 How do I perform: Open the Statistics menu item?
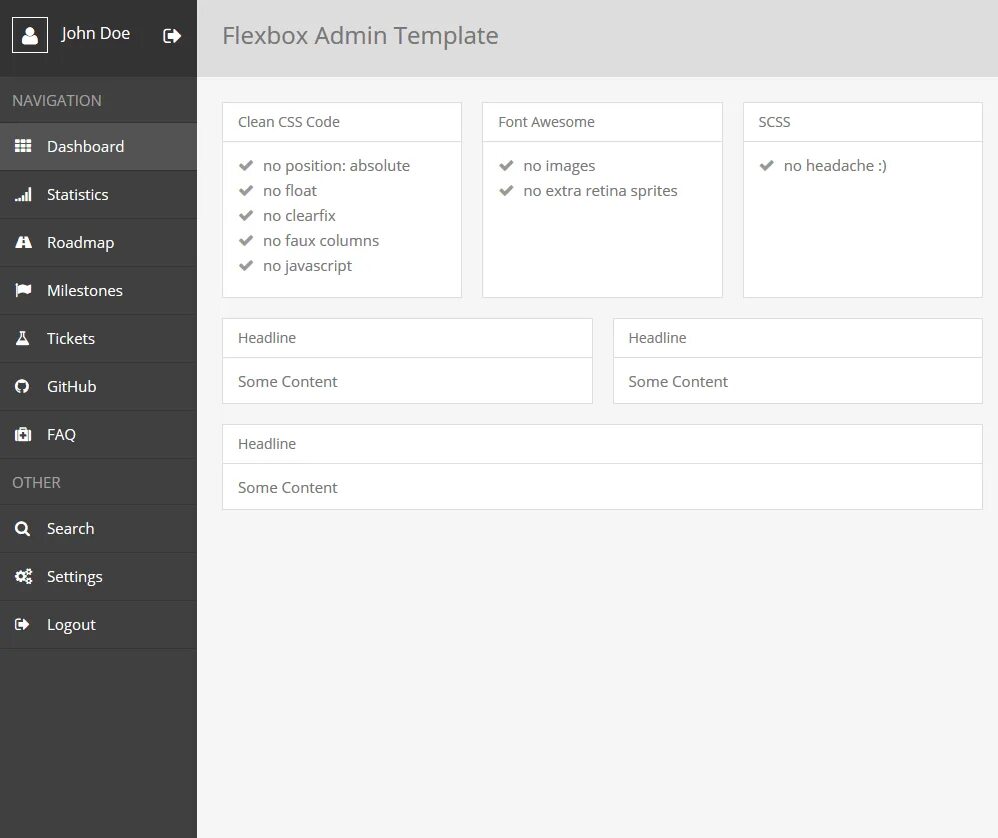(78, 195)
